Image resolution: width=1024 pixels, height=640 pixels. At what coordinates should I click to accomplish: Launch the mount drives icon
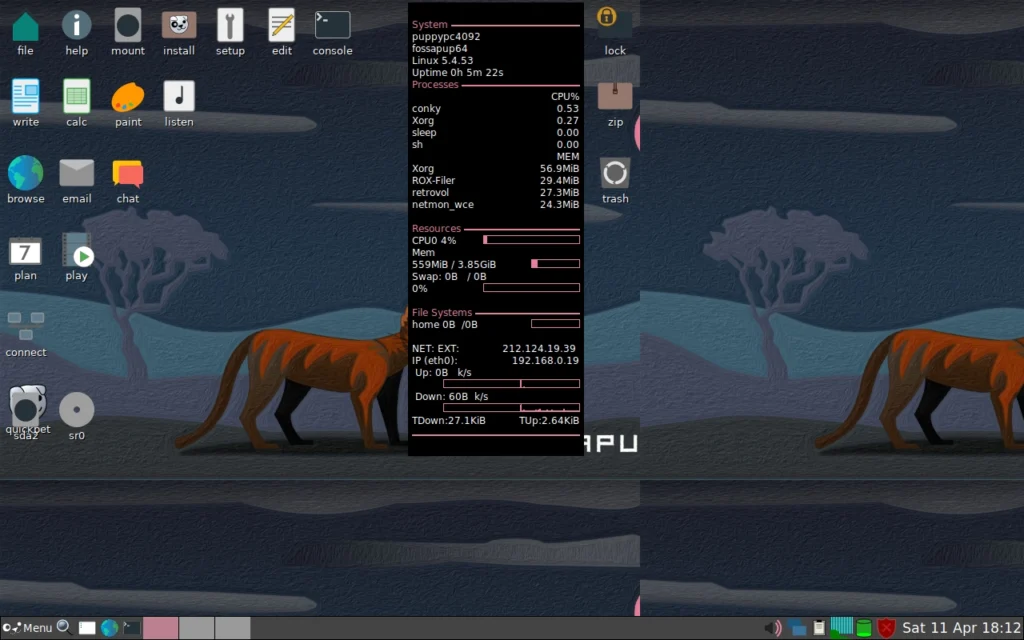[127, 33]
